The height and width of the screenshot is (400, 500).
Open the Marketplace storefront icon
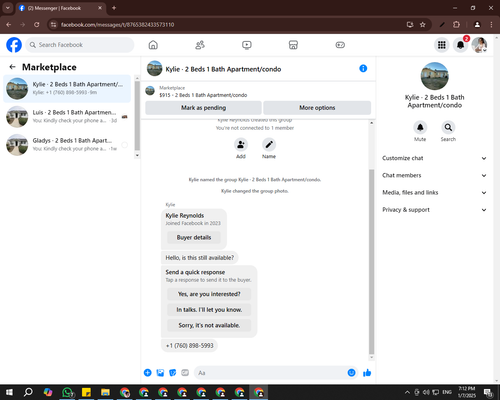coord(293,45)
